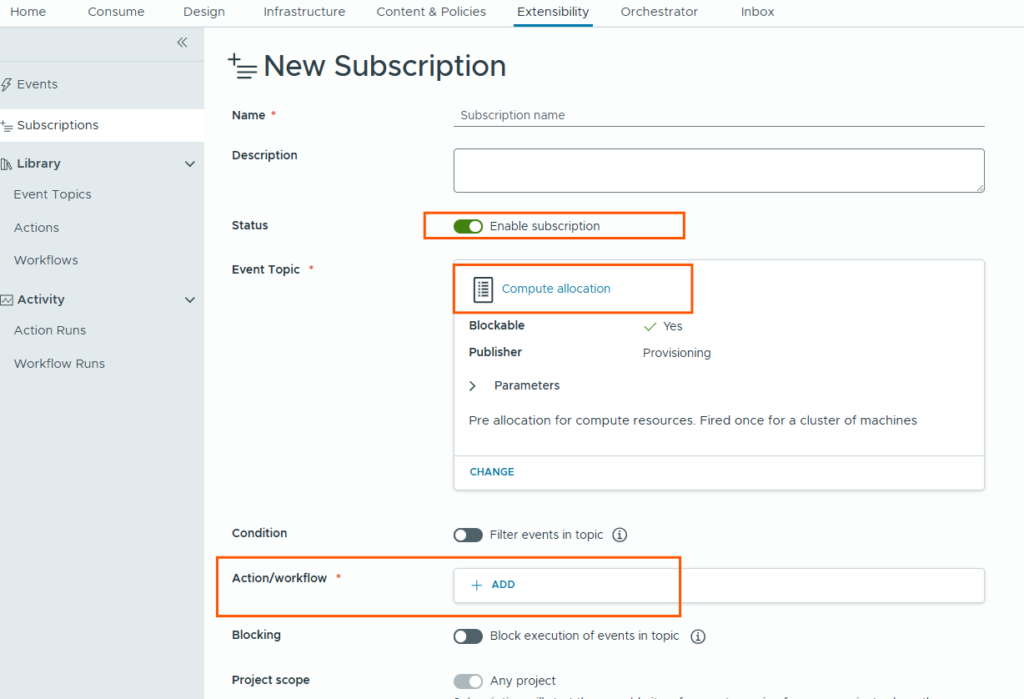Click CHANGE to pick another event topic
1024x699 pixels.
pos(491,472)
